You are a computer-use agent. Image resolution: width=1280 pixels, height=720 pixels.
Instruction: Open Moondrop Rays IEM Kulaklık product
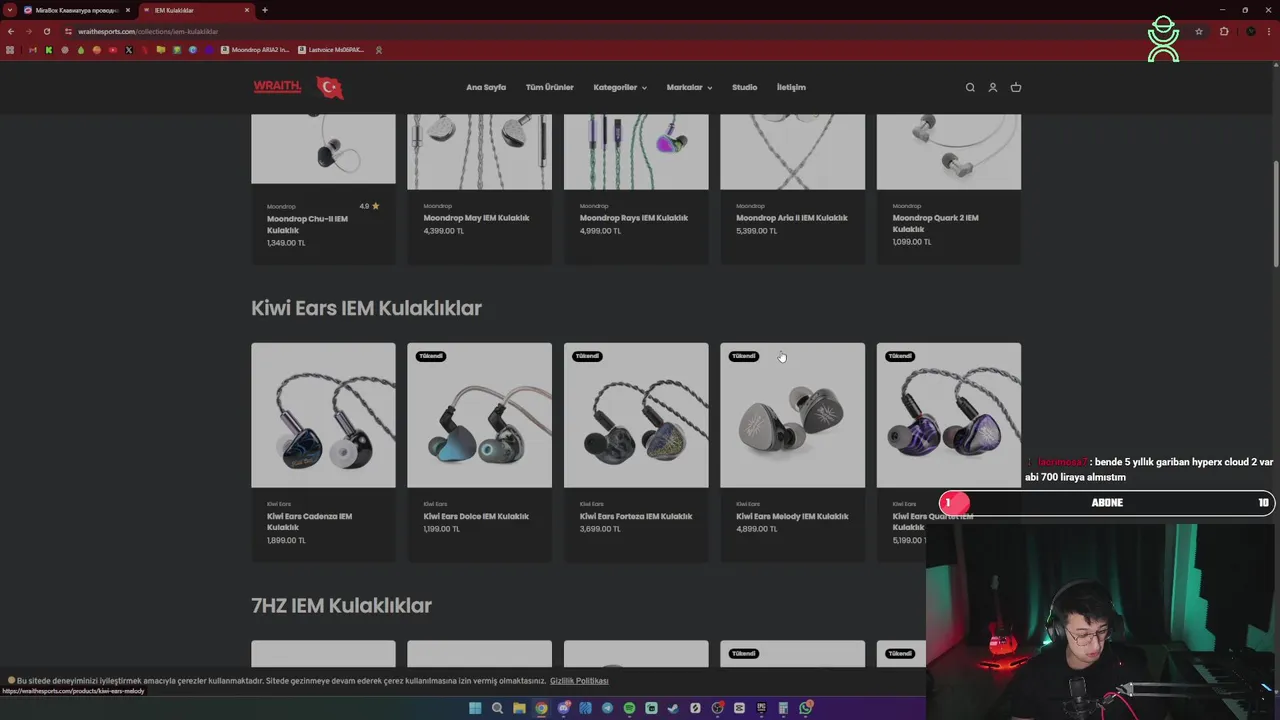(633, 218)
